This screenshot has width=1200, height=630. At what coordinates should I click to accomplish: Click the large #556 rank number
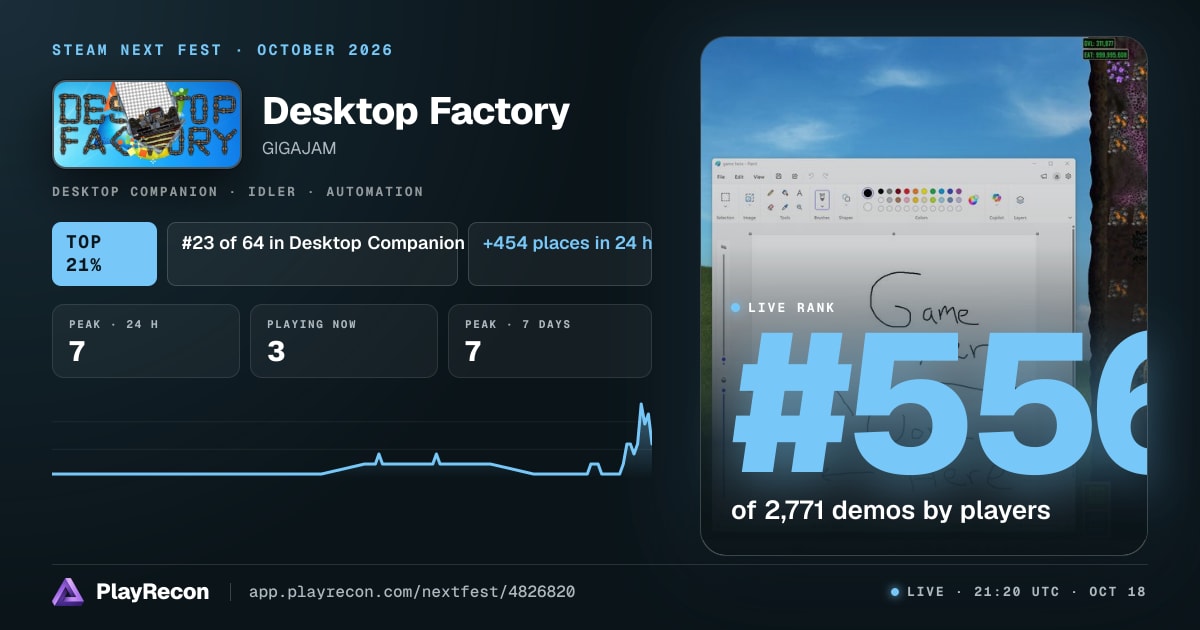(938, 406)
